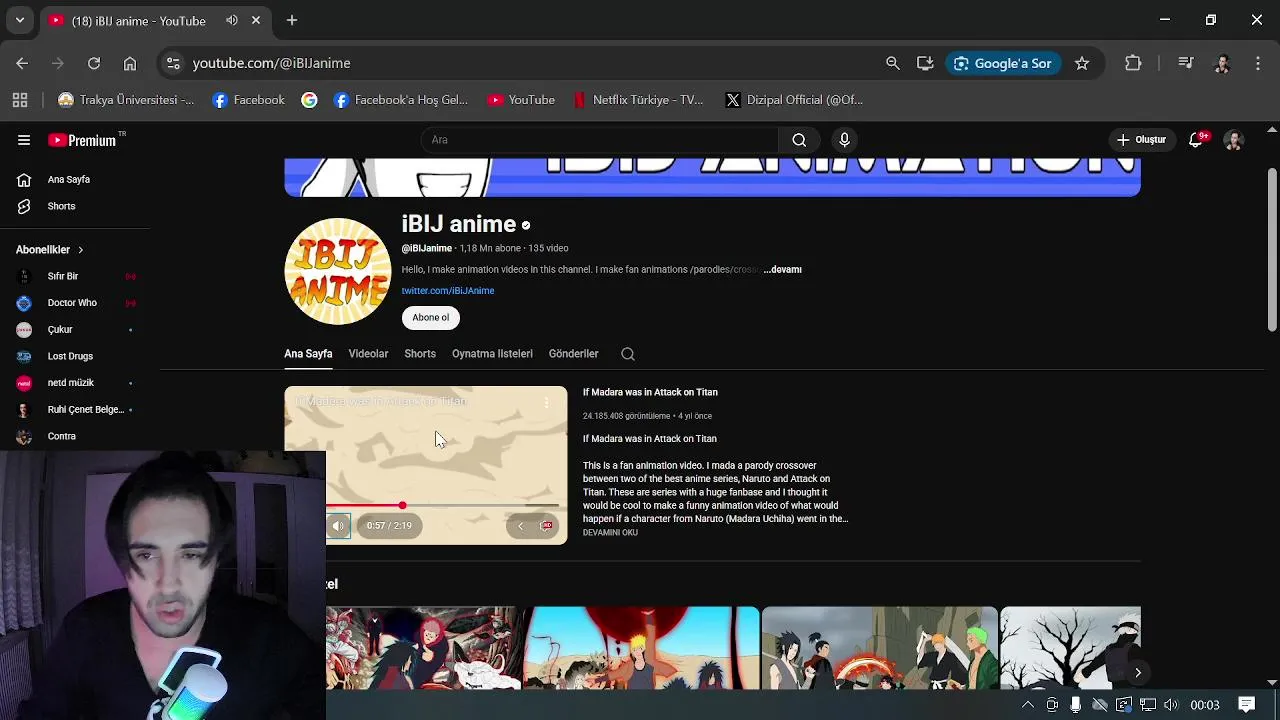Open the Windows volume tray icon
The image size is (1280, 720).
coord(1171,705)
